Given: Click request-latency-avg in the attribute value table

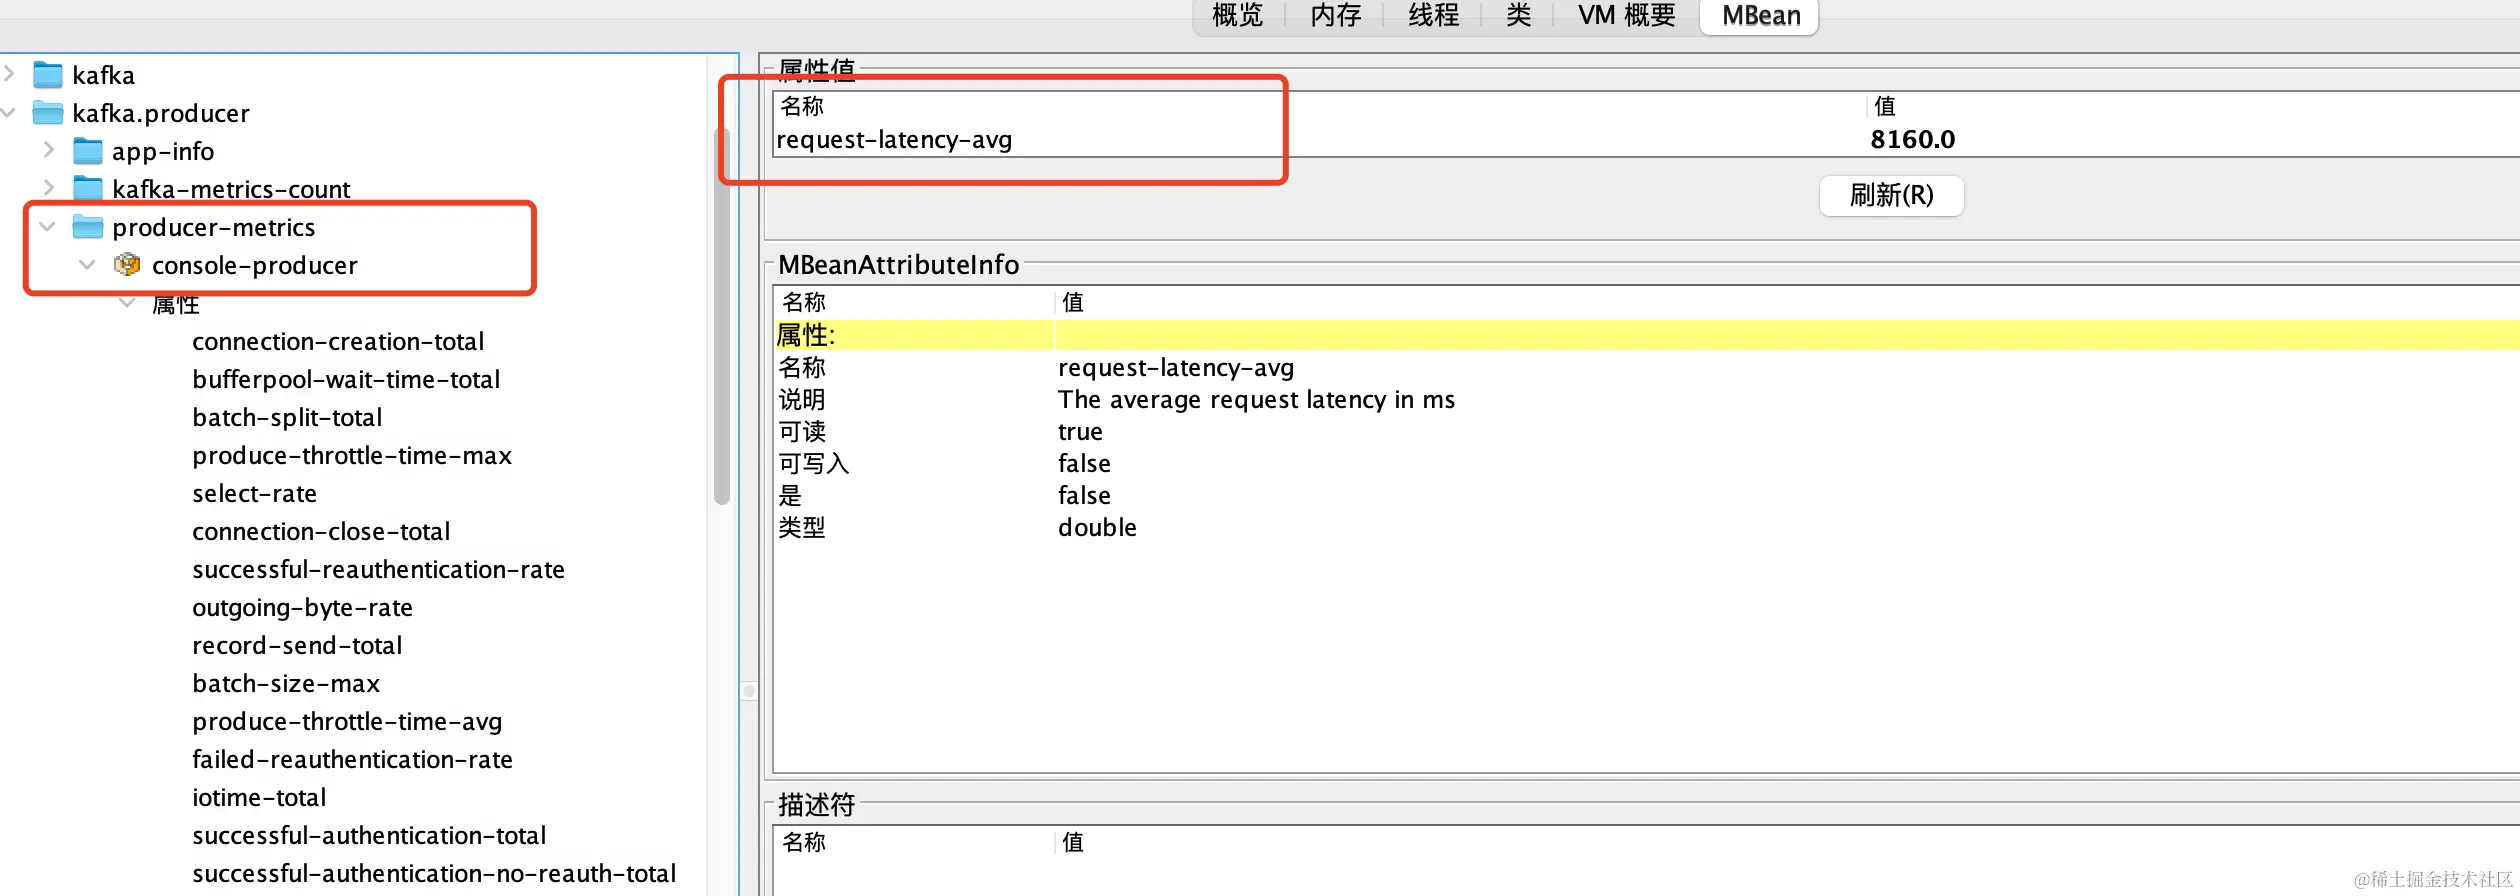Looking at the screenshot, I should pyautogui.click(x=894, y=140).
